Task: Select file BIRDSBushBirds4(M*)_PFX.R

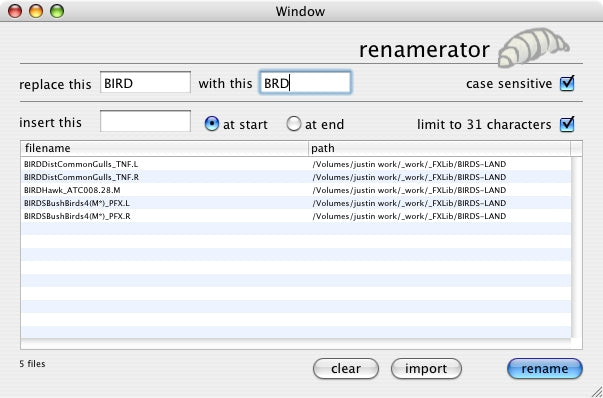Action: click(296, 216)
